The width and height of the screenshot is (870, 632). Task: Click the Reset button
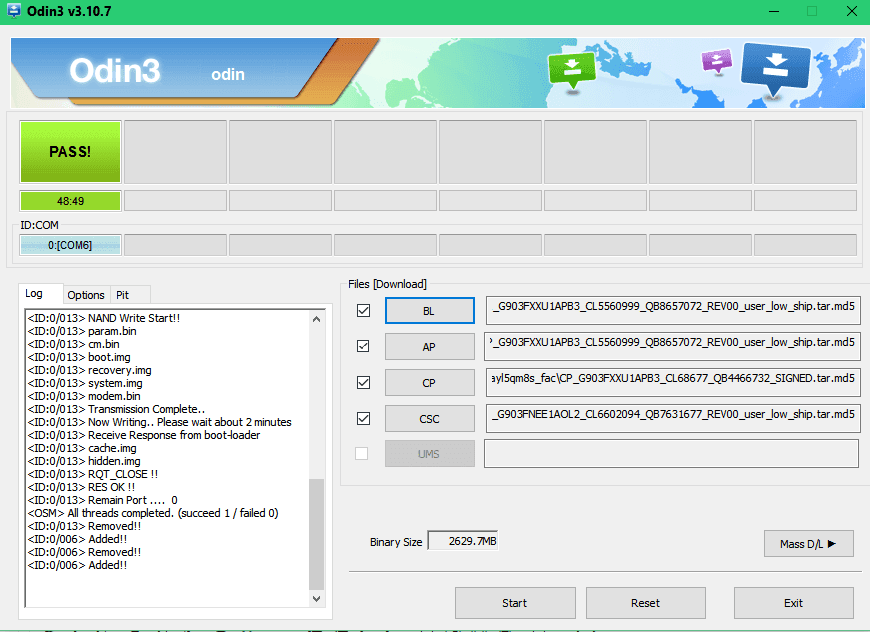pos(646,603)
